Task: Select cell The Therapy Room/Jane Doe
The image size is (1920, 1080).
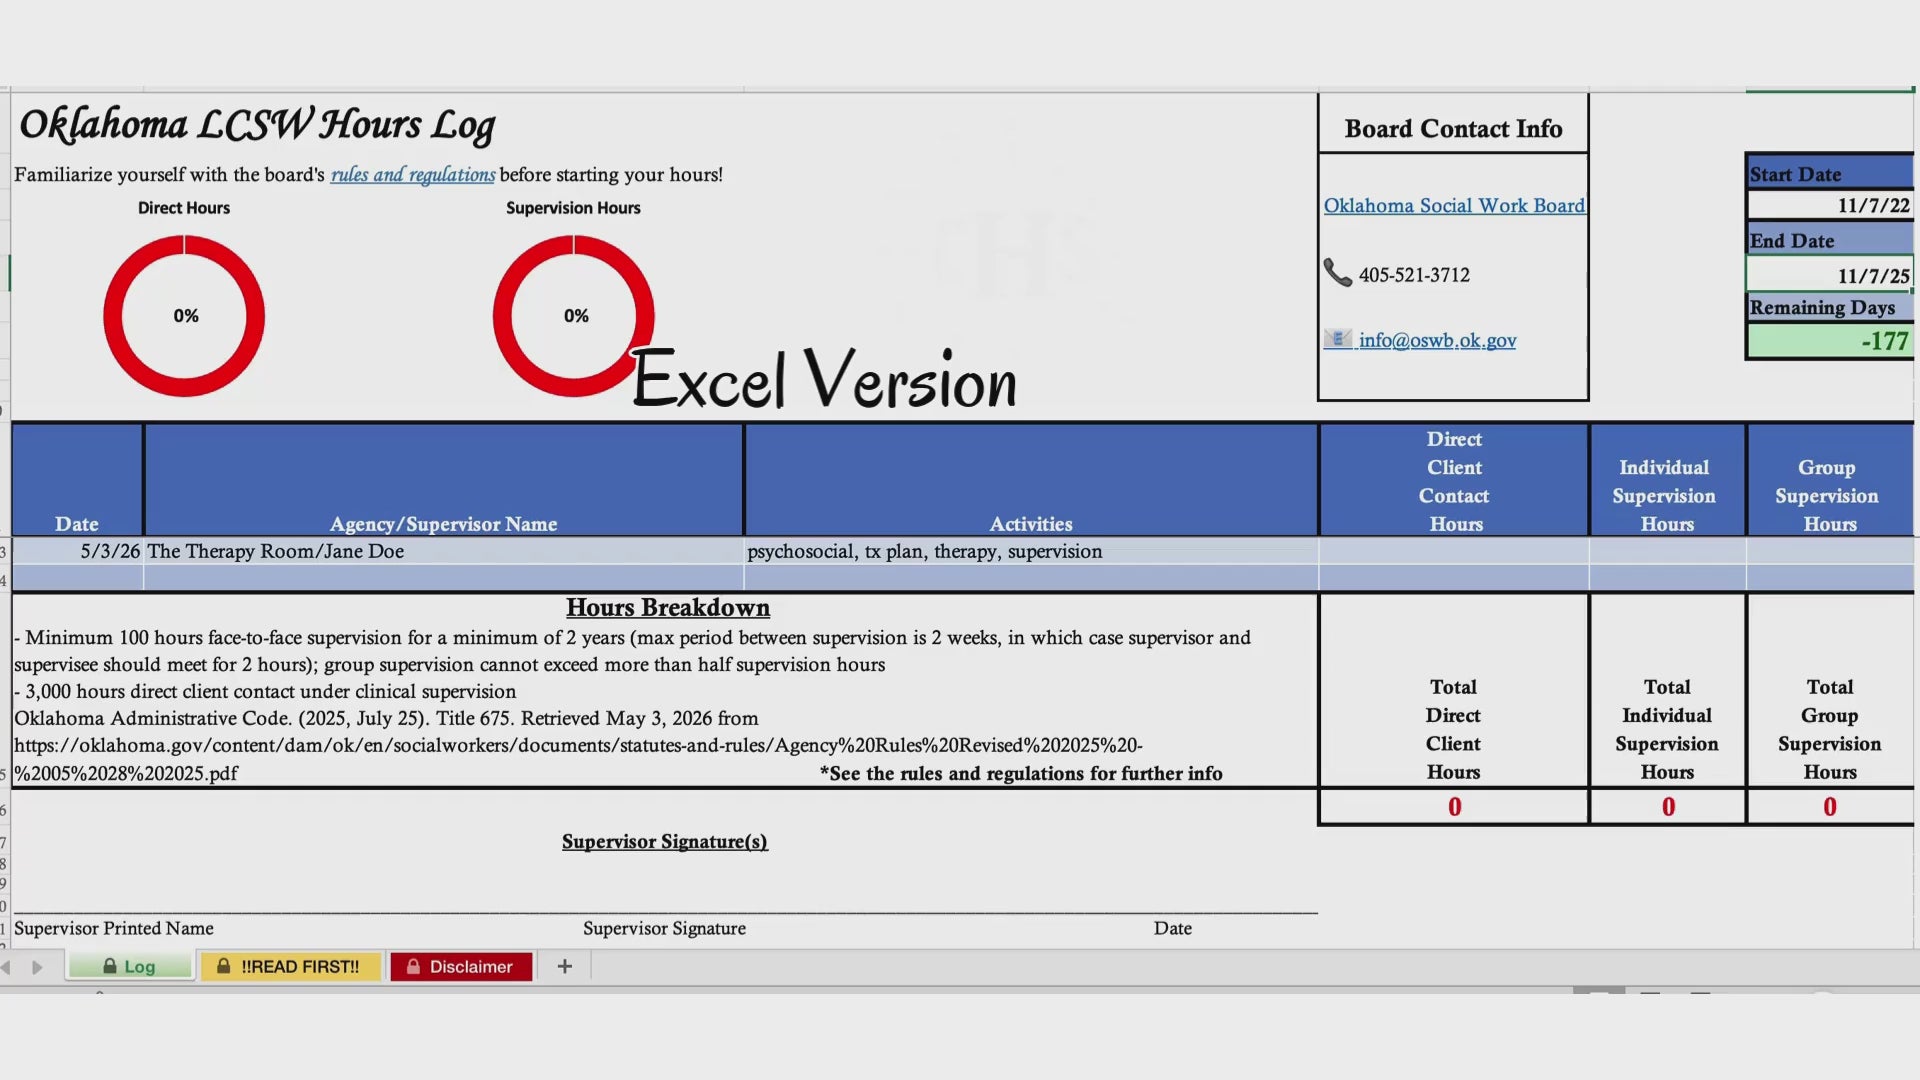Action: (443, 551)
